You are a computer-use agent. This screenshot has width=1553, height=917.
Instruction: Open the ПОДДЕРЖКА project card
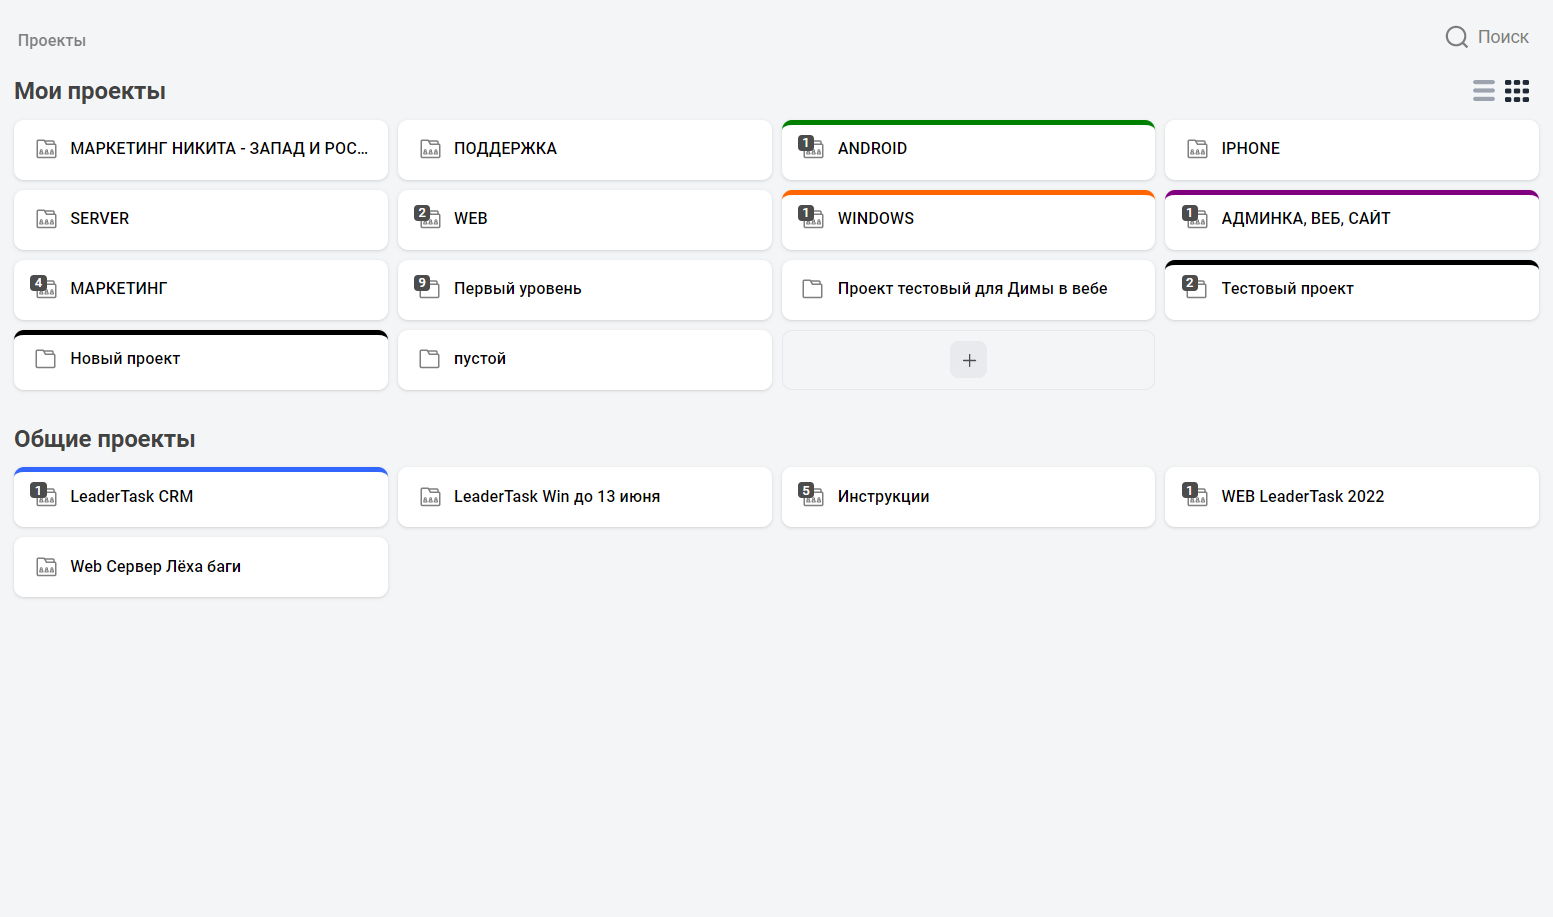[x=585, y=150]
